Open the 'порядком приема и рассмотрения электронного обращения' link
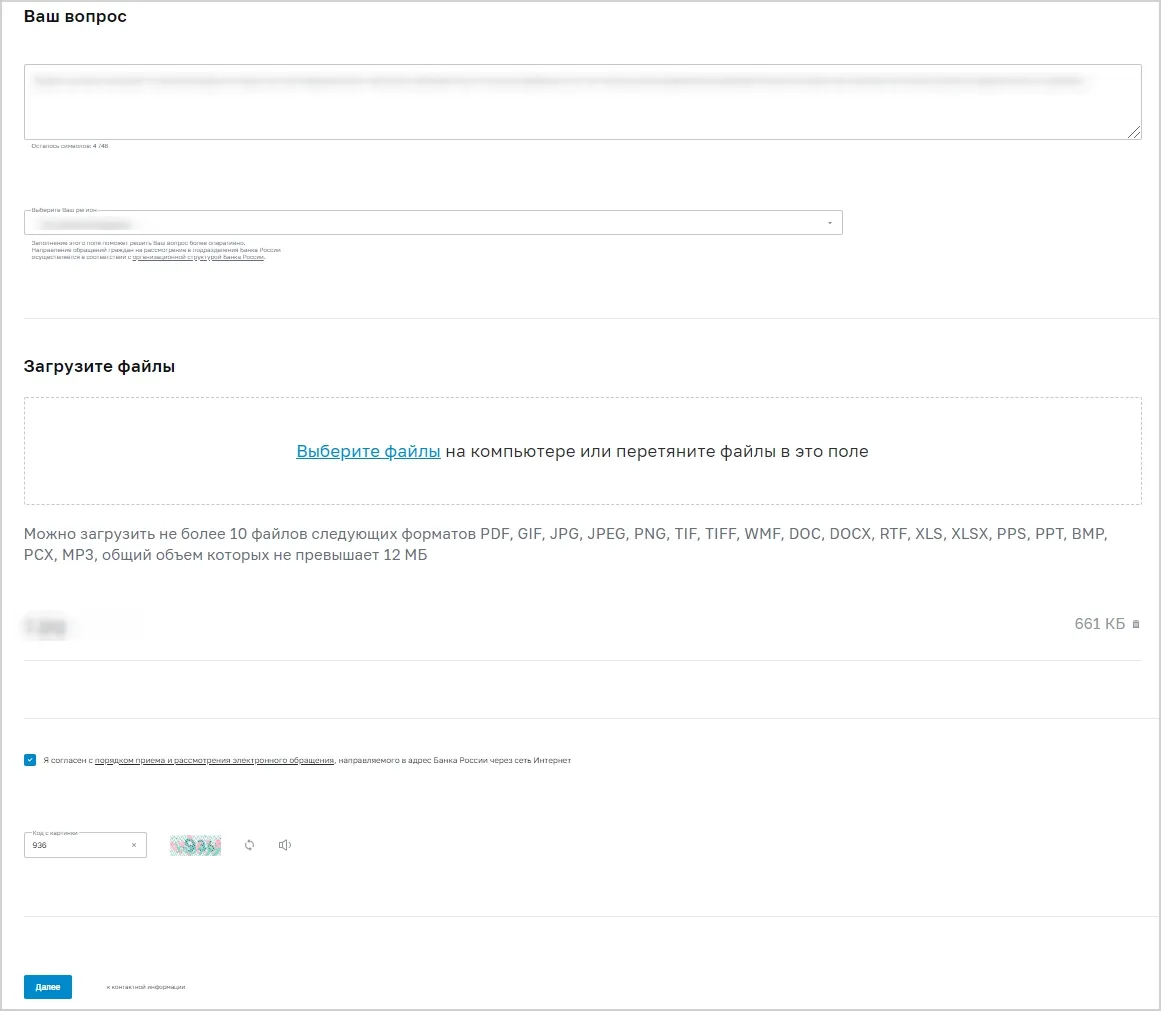 [x=214, y=761]
